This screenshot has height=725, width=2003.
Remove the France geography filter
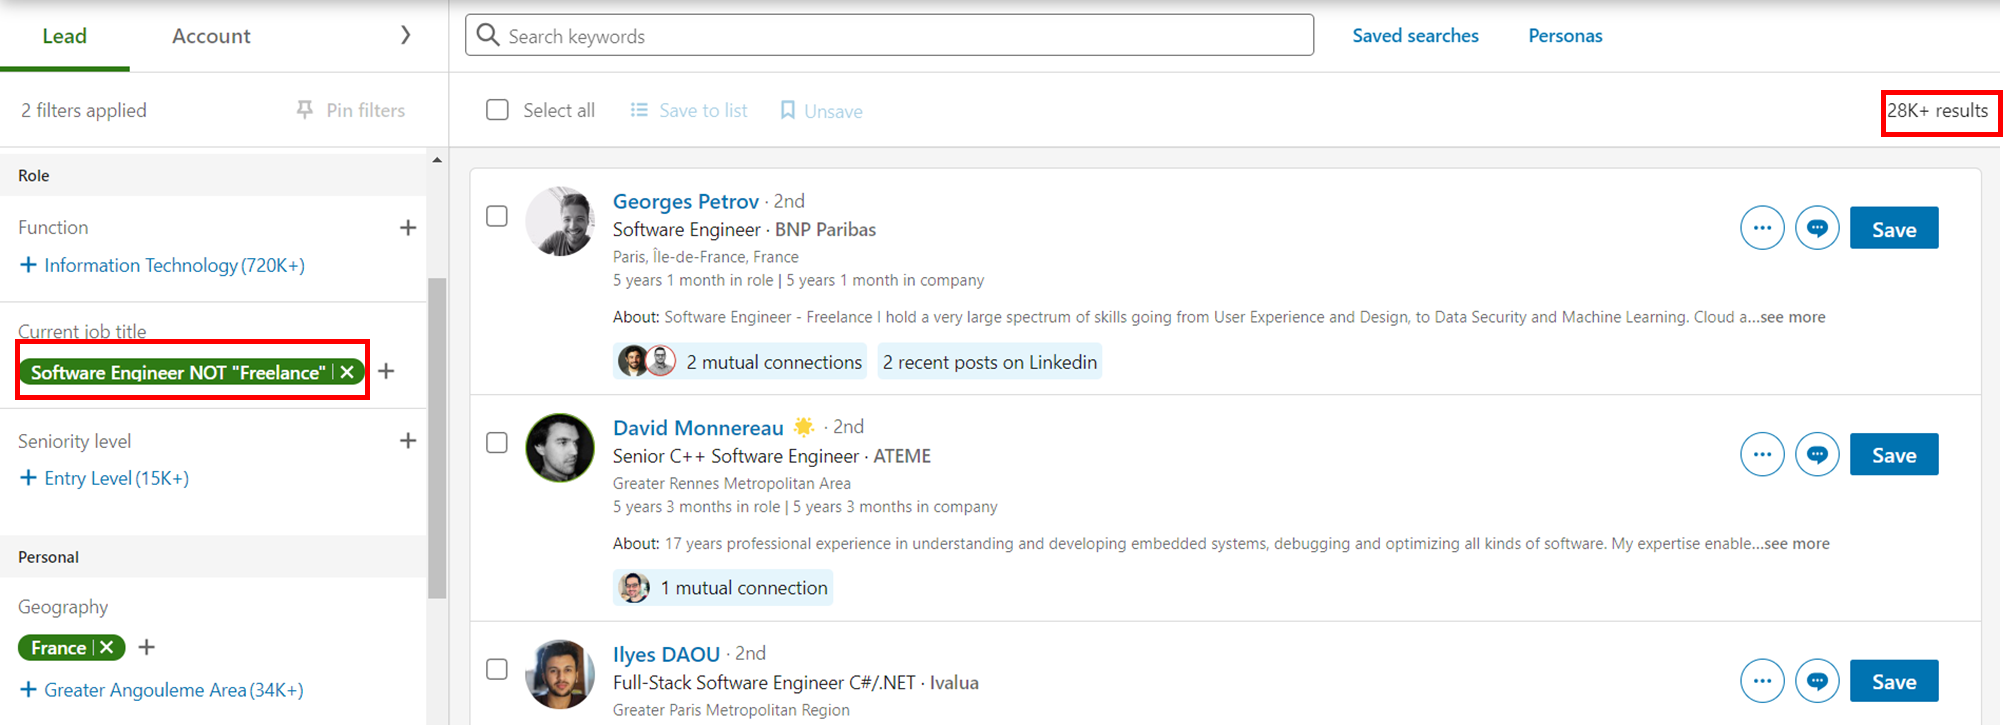tap(107, 648)
